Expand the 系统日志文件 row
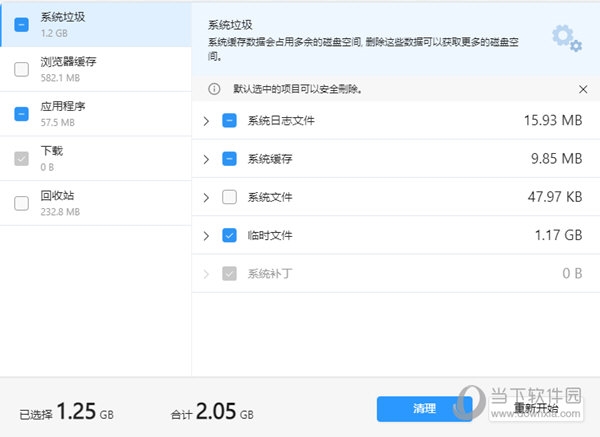Viewport: 600px width, 437px height. pos(206,121)
